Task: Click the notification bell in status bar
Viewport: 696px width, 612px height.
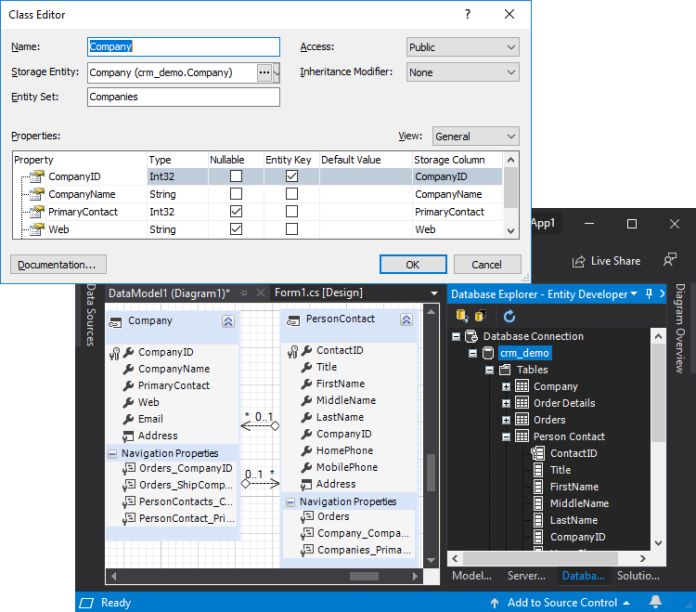Action: point(655,602)
